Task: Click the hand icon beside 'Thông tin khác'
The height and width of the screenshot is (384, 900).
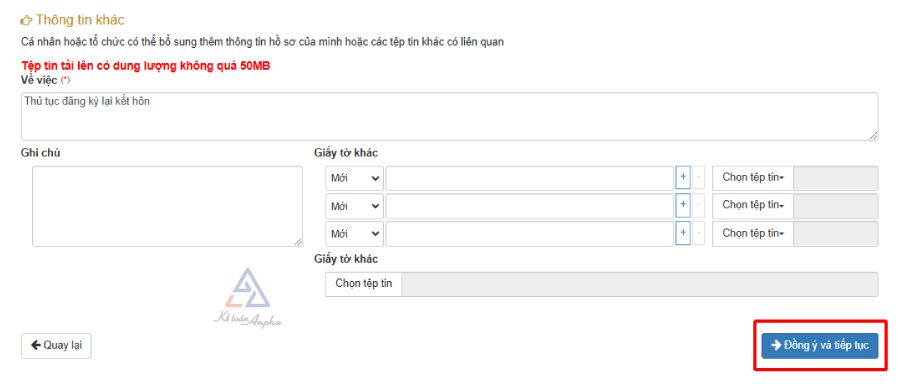Action: tap(26, 21)
